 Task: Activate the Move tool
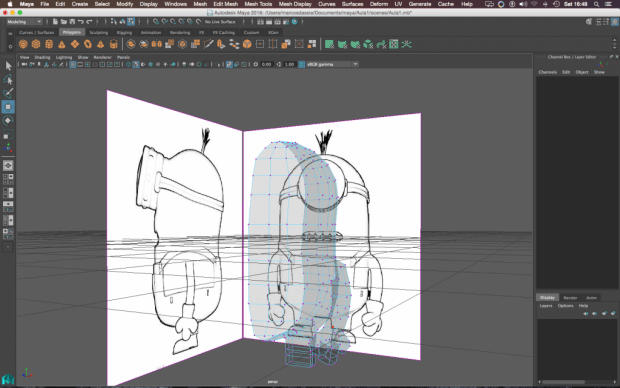pyautogui.click(x=8, y=107)
